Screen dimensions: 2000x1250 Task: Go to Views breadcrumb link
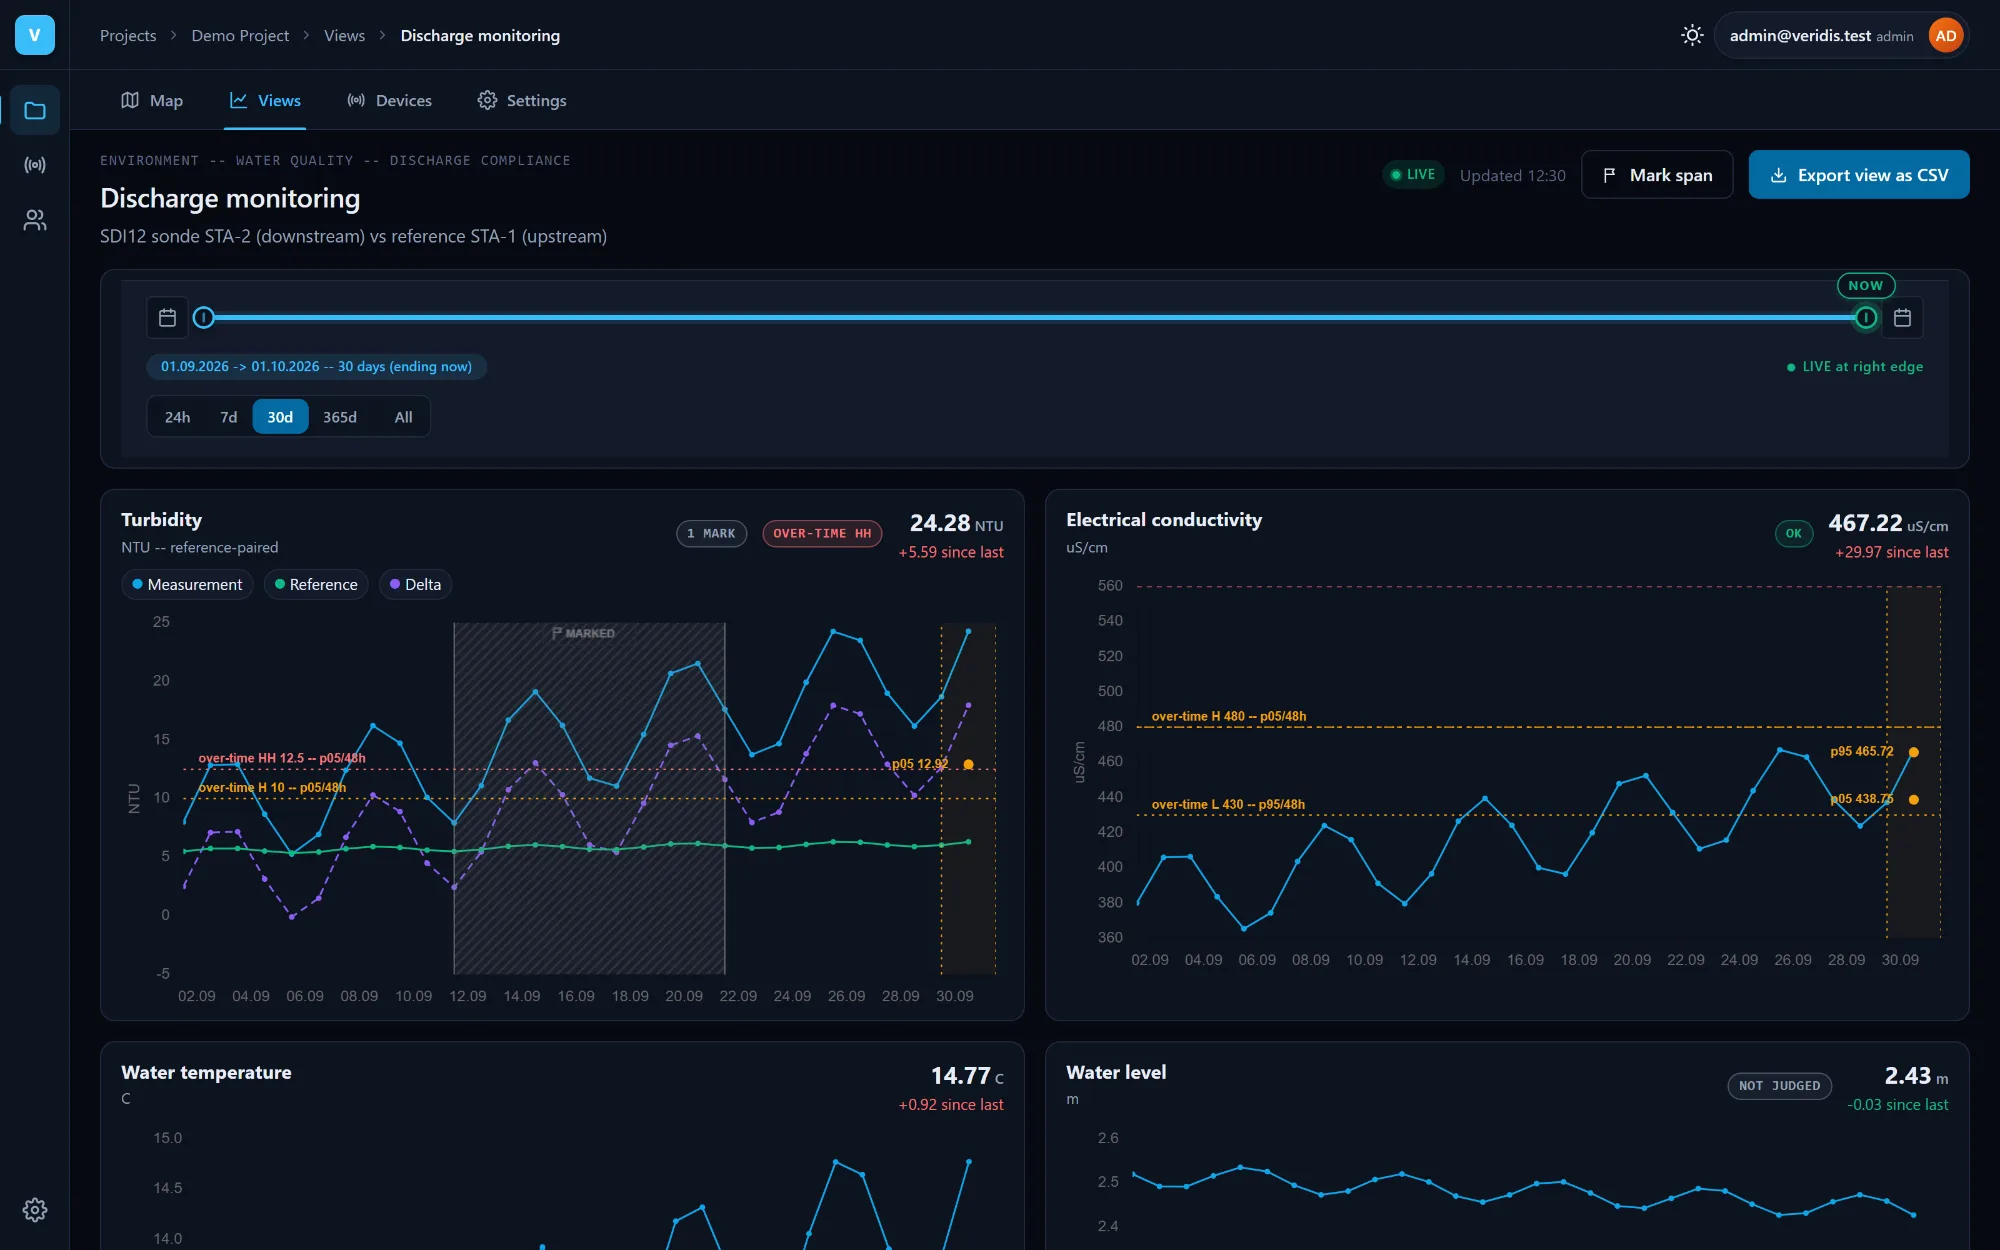pos(344,36)
